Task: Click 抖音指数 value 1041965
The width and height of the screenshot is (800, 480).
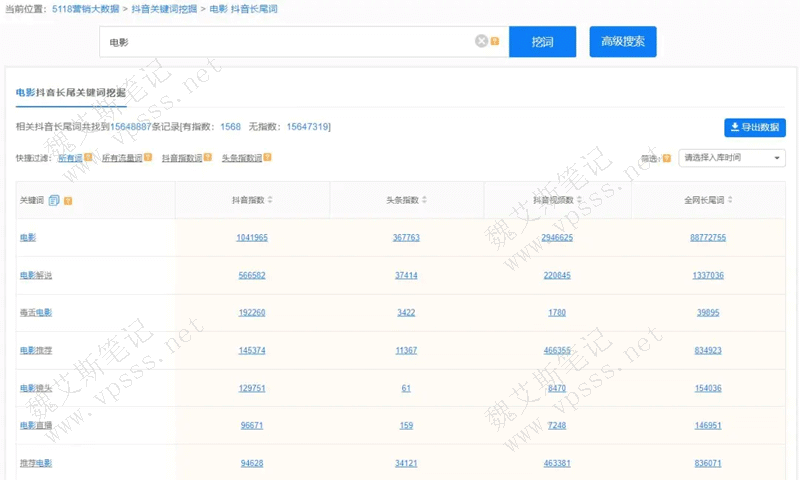Action: [252, 237]
